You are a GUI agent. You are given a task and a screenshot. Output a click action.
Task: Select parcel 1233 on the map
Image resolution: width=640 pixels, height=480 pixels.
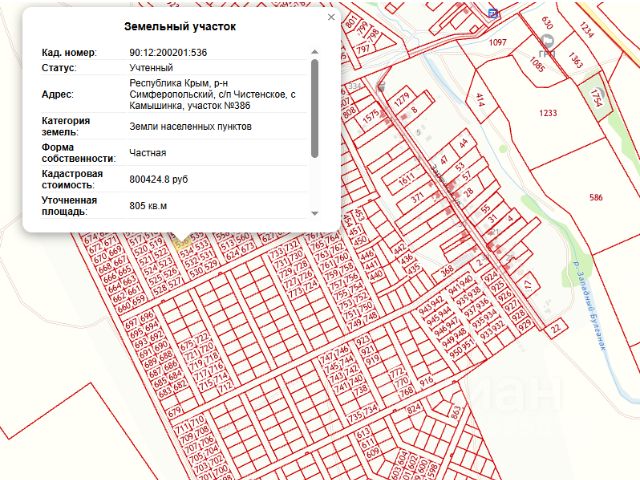tap(548, 113)
